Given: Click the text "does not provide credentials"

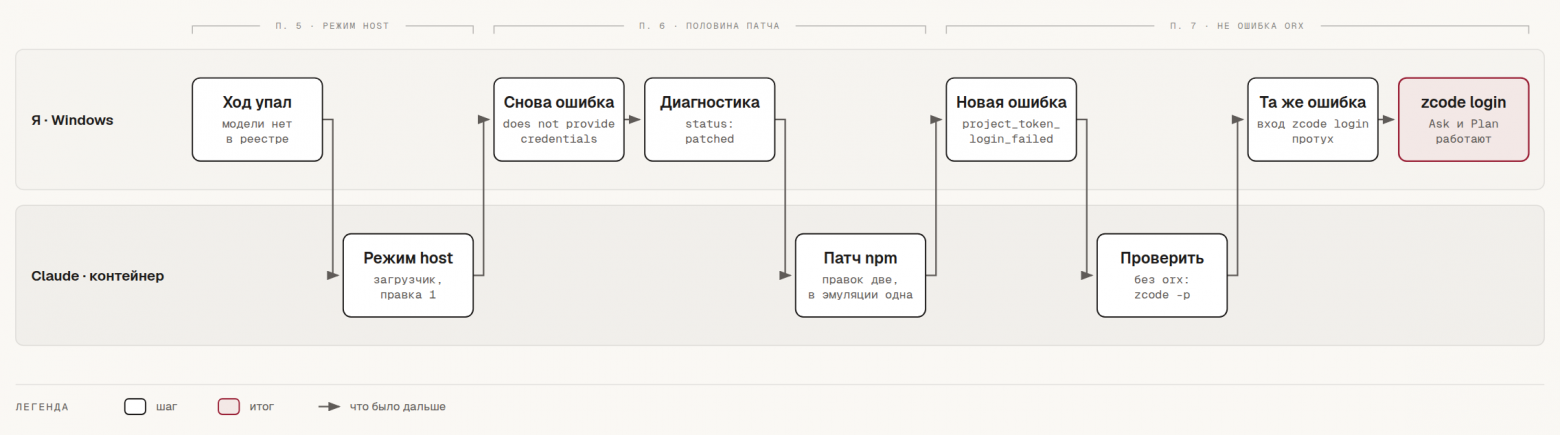Looking at the screenshot, I should (559, 132).
